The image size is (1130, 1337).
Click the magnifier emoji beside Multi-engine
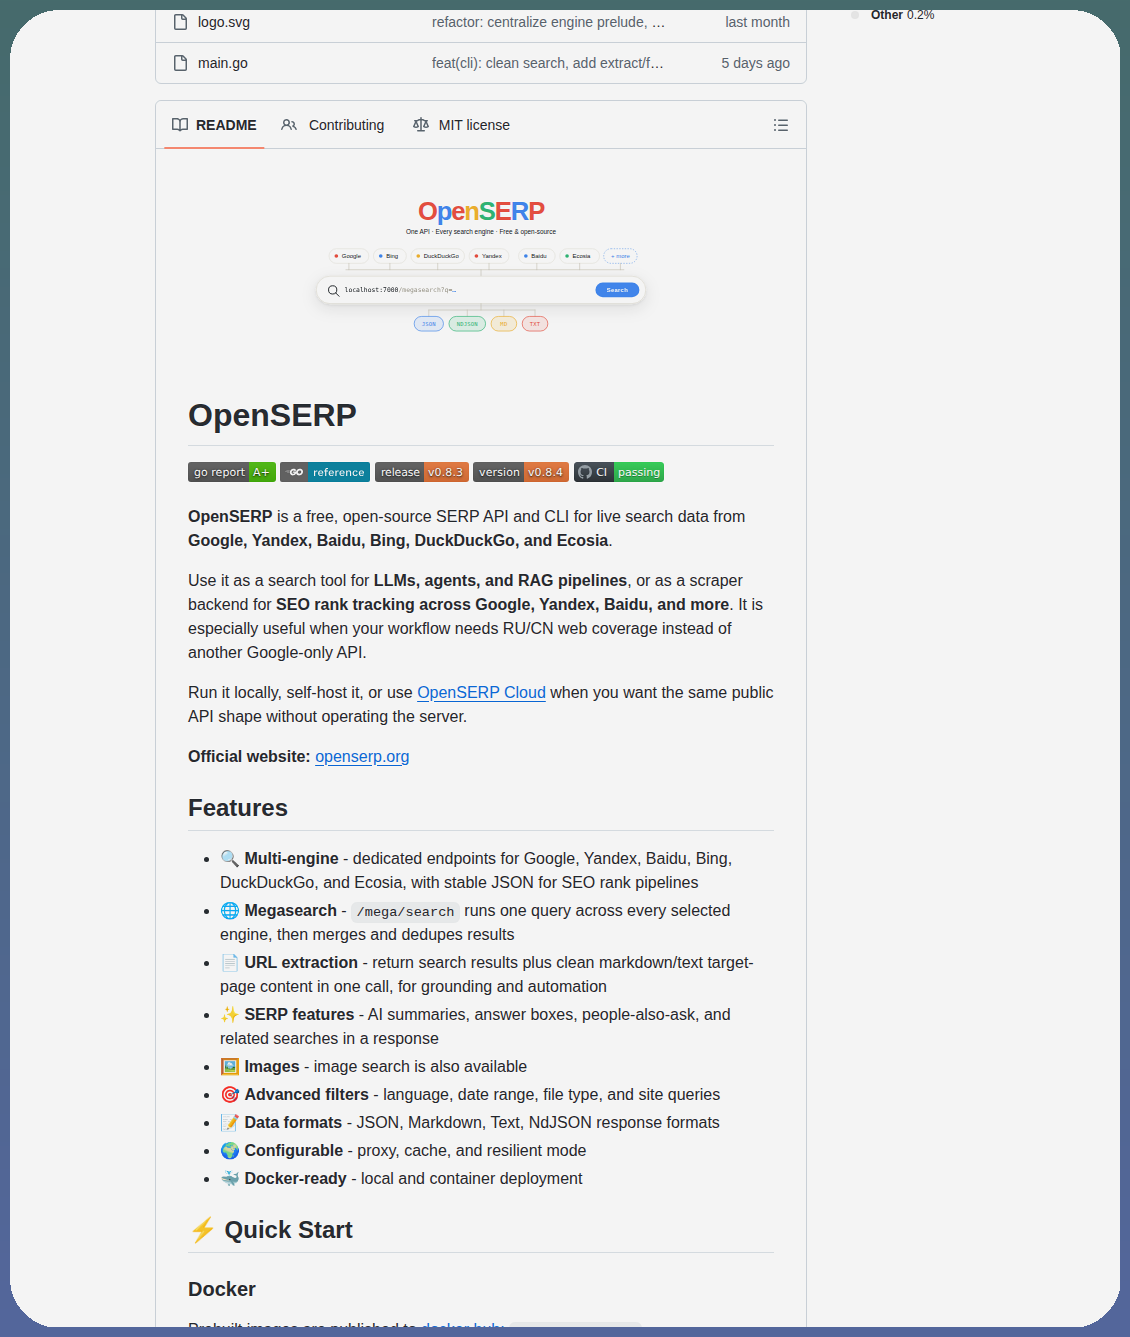230,858
